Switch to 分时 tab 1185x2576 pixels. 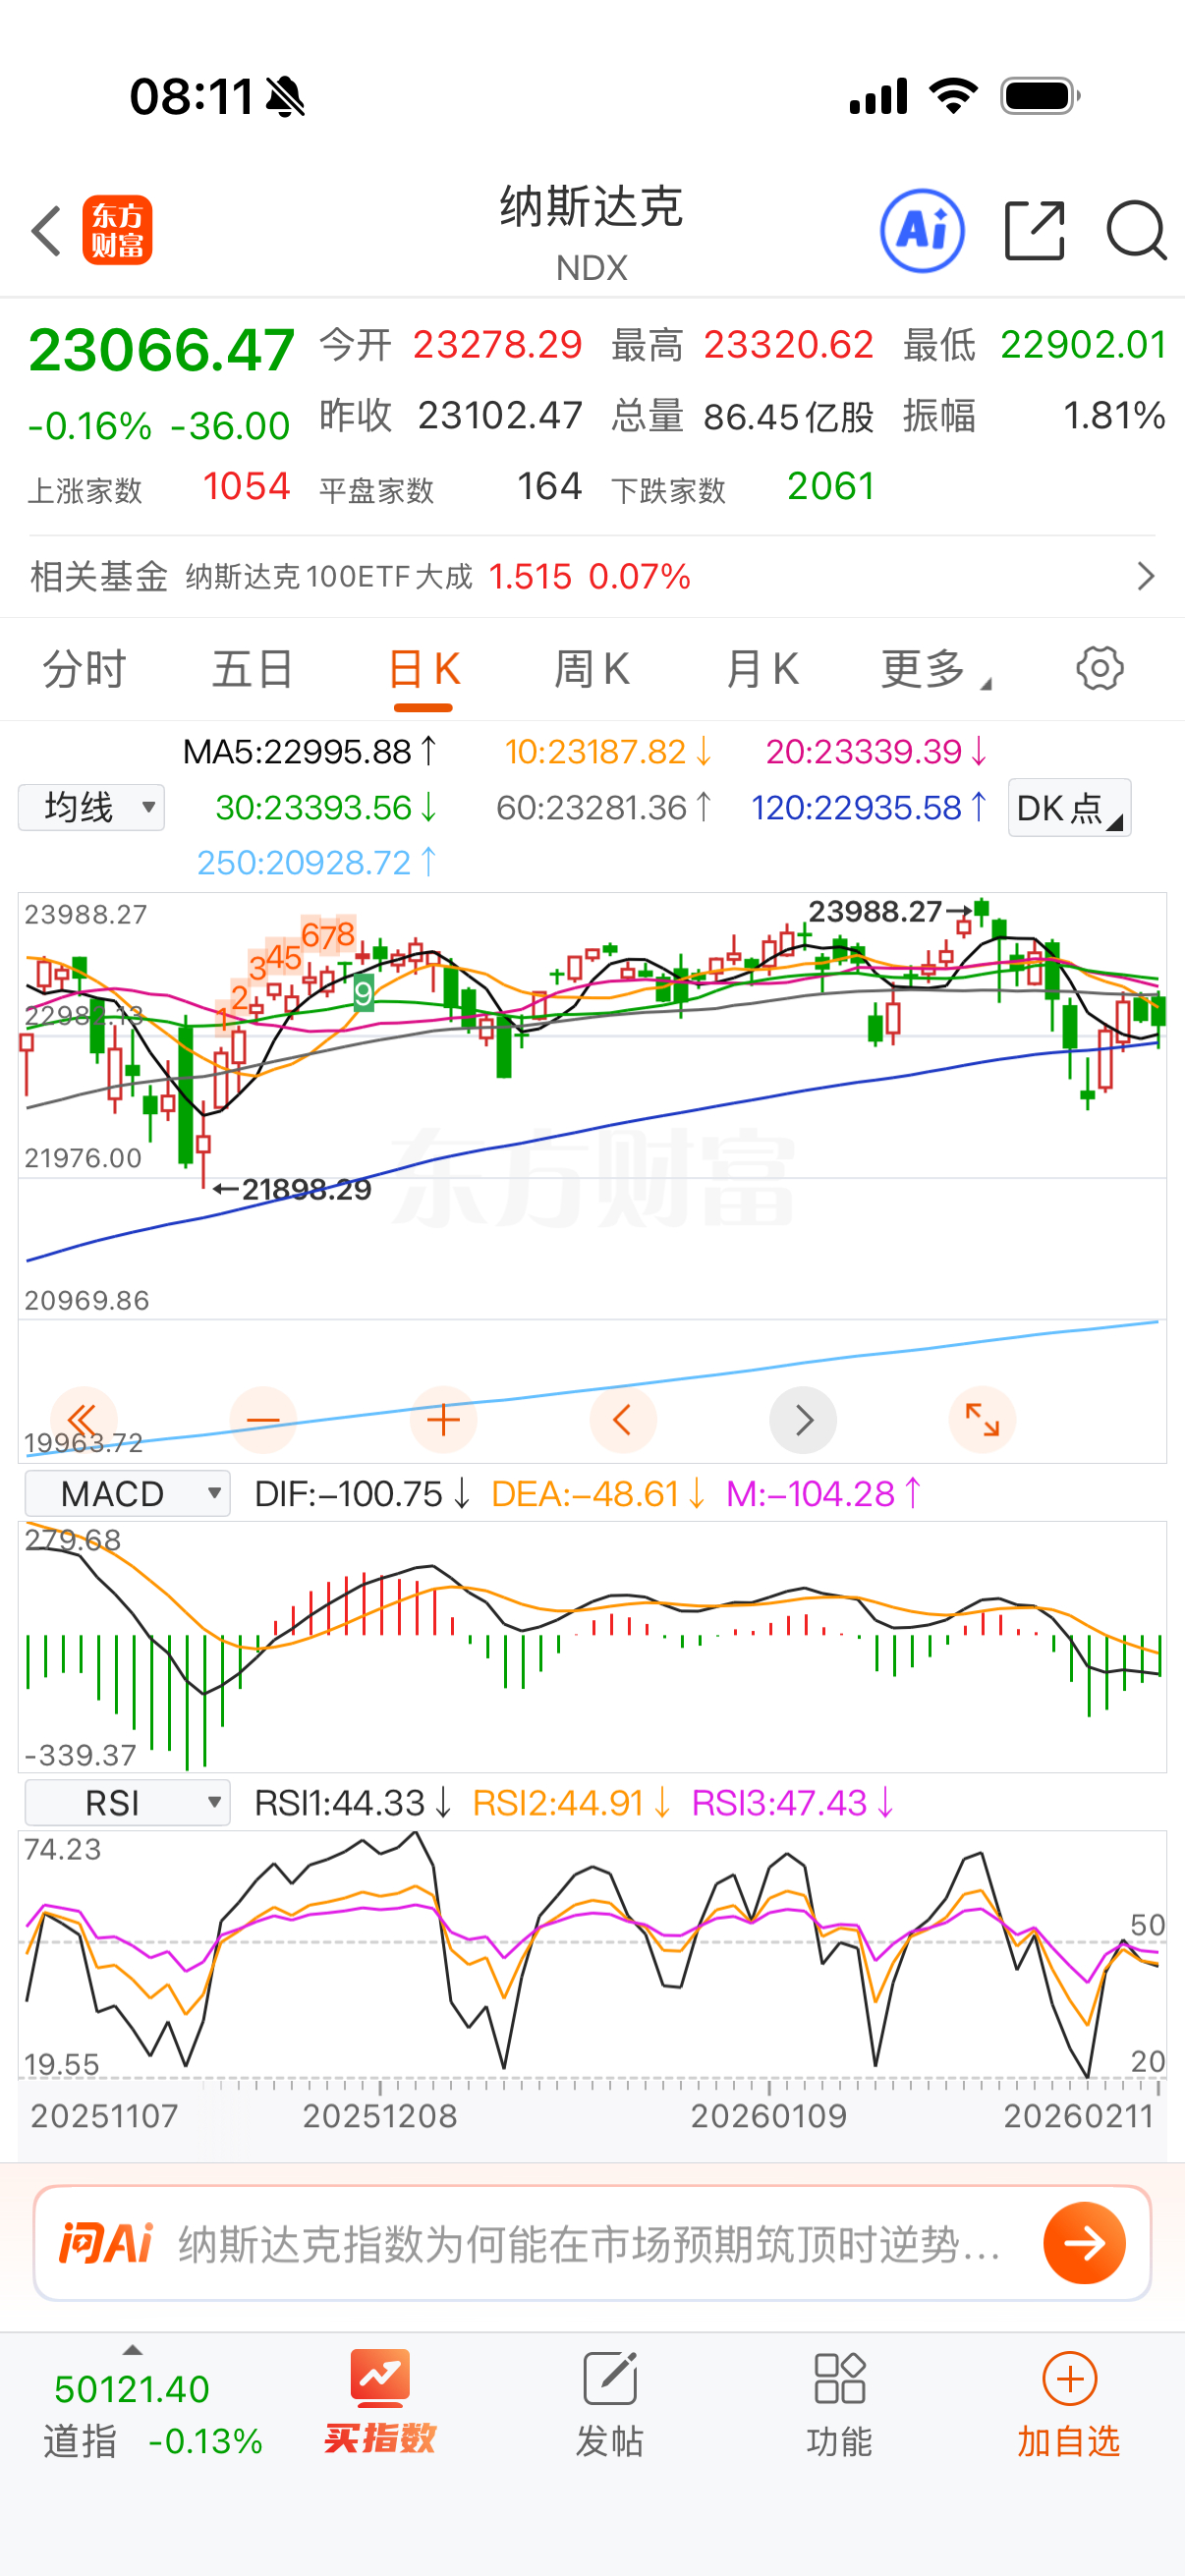point(84,669)
